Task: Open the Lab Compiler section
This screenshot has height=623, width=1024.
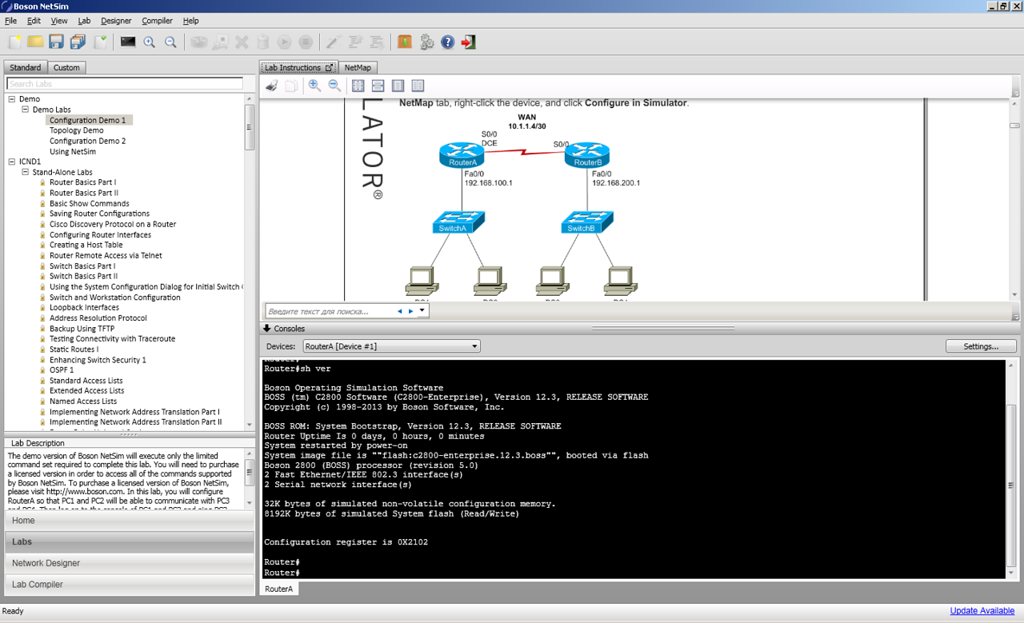Action: [x=129, y=584]
